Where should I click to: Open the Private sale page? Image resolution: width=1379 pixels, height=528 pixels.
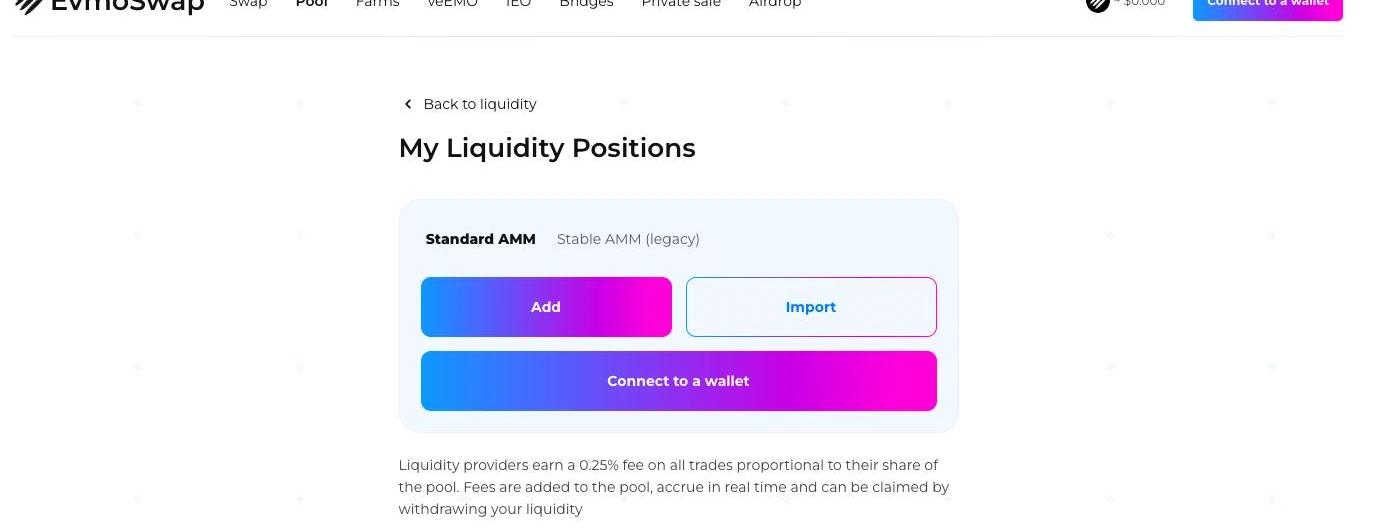pyautogui.click(x=681, y=4)
